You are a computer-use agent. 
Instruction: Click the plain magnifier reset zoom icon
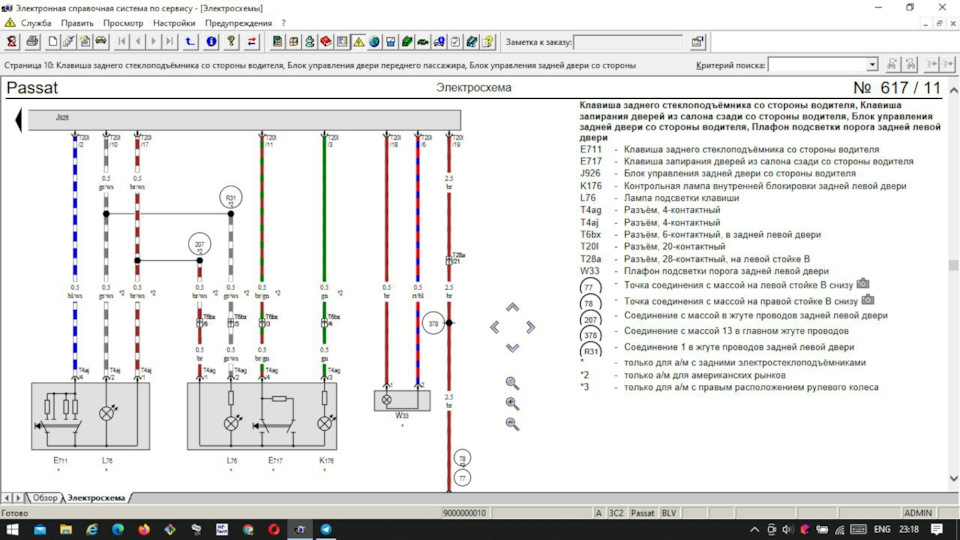pyautogui.click(x=512, y=383)
